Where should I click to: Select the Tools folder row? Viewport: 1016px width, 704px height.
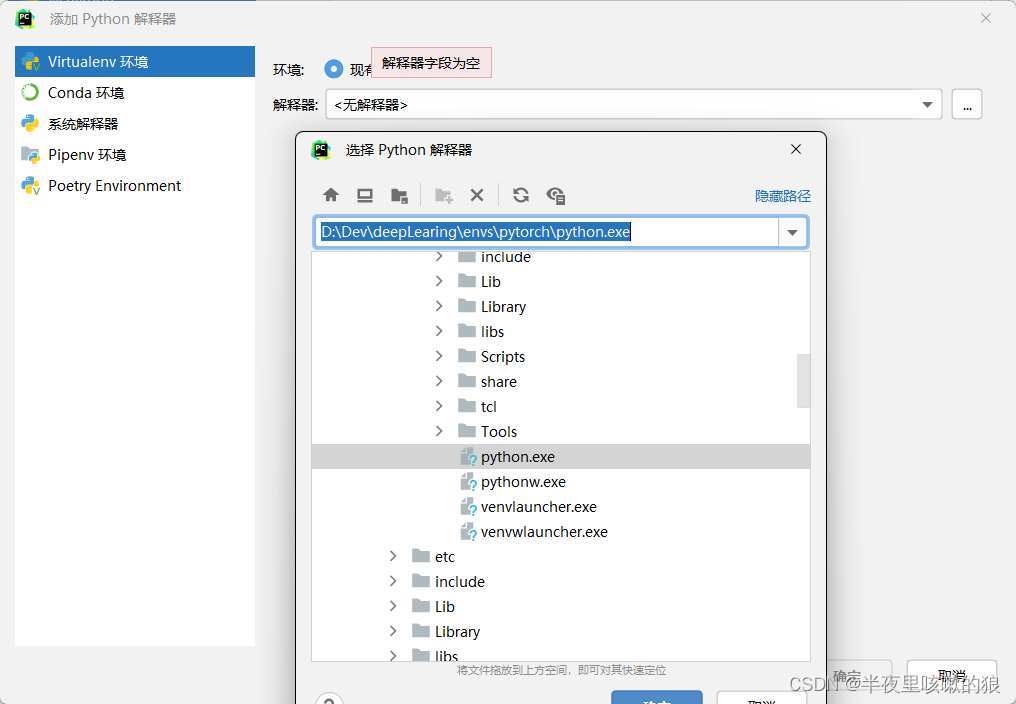pyautogui.click(x=560, y=432)
